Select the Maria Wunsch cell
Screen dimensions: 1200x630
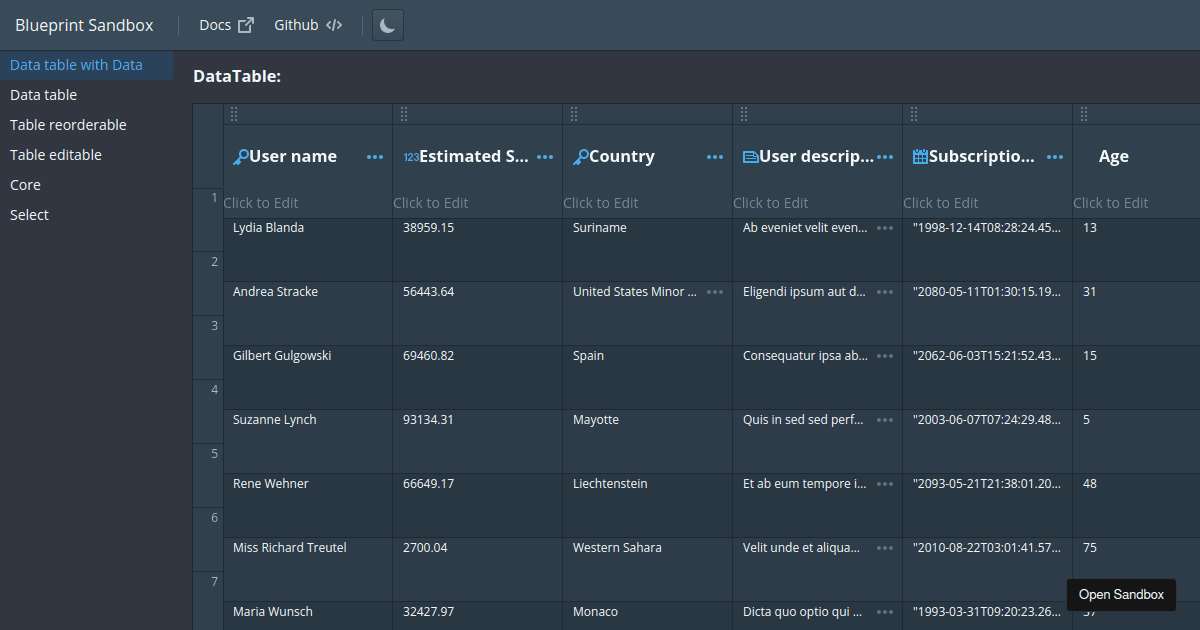tap(308, 616)
